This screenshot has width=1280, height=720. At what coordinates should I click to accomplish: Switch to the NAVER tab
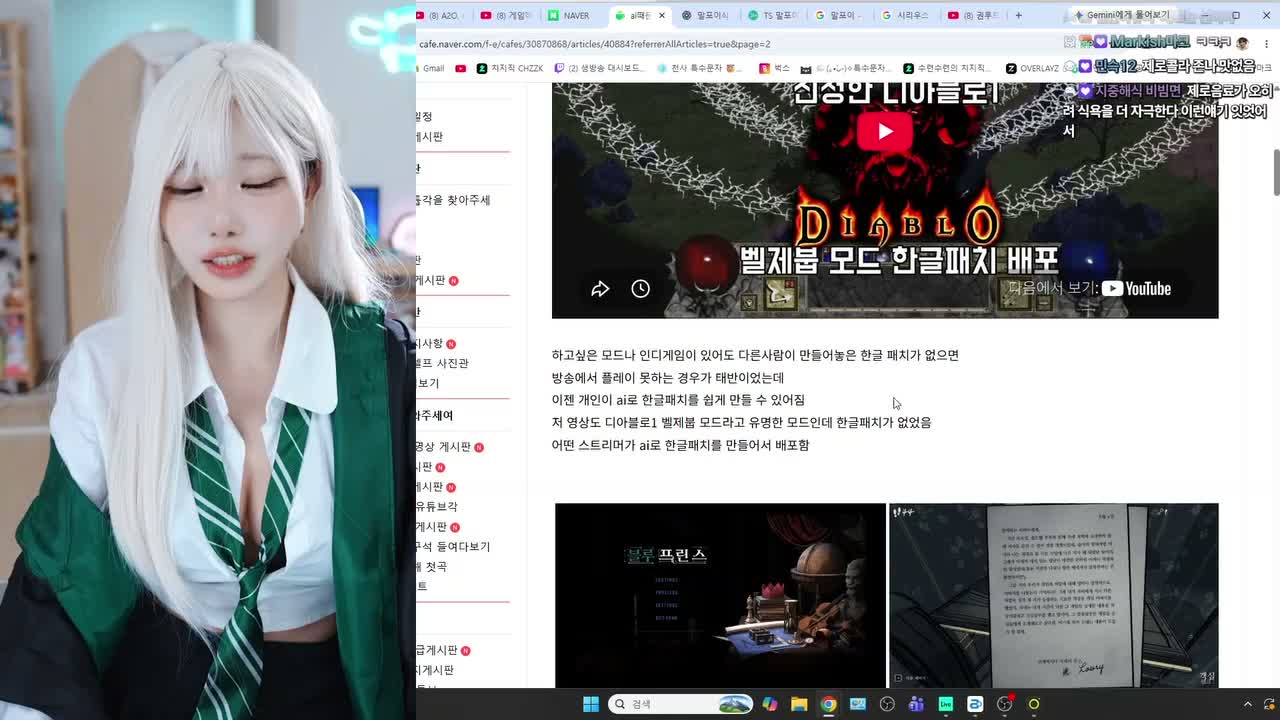568,15
